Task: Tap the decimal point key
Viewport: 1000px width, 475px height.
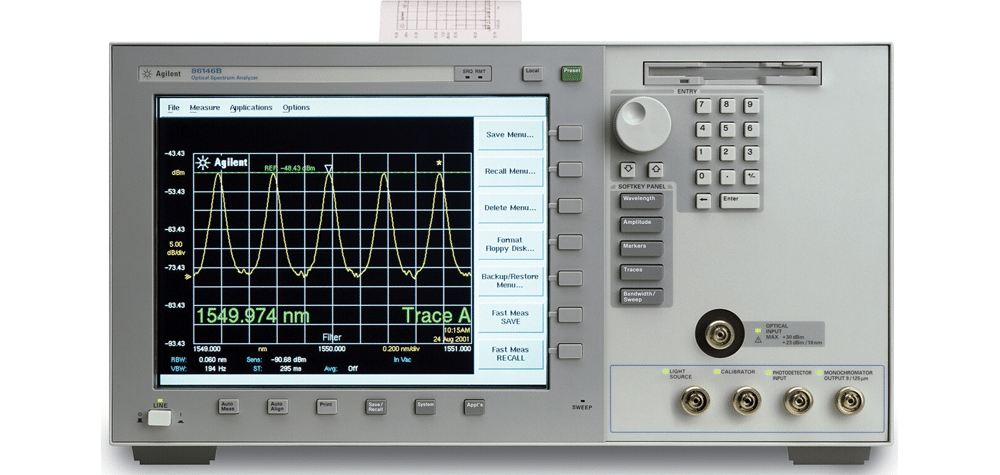Action: click(x=728, y=177)
